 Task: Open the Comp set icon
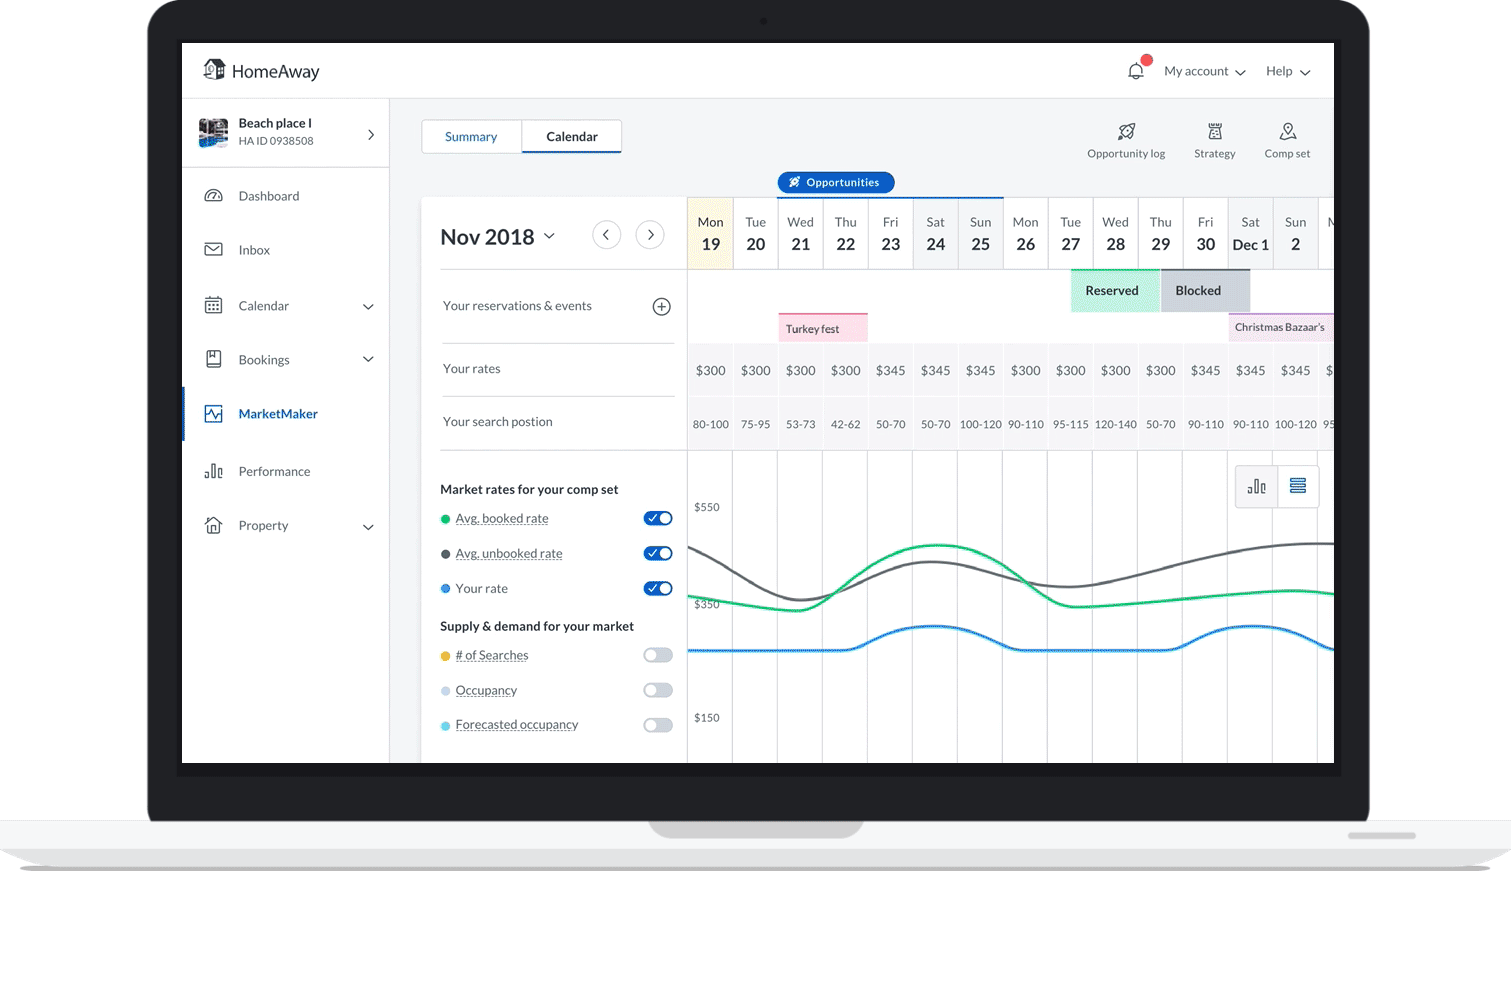point(1288,131)
